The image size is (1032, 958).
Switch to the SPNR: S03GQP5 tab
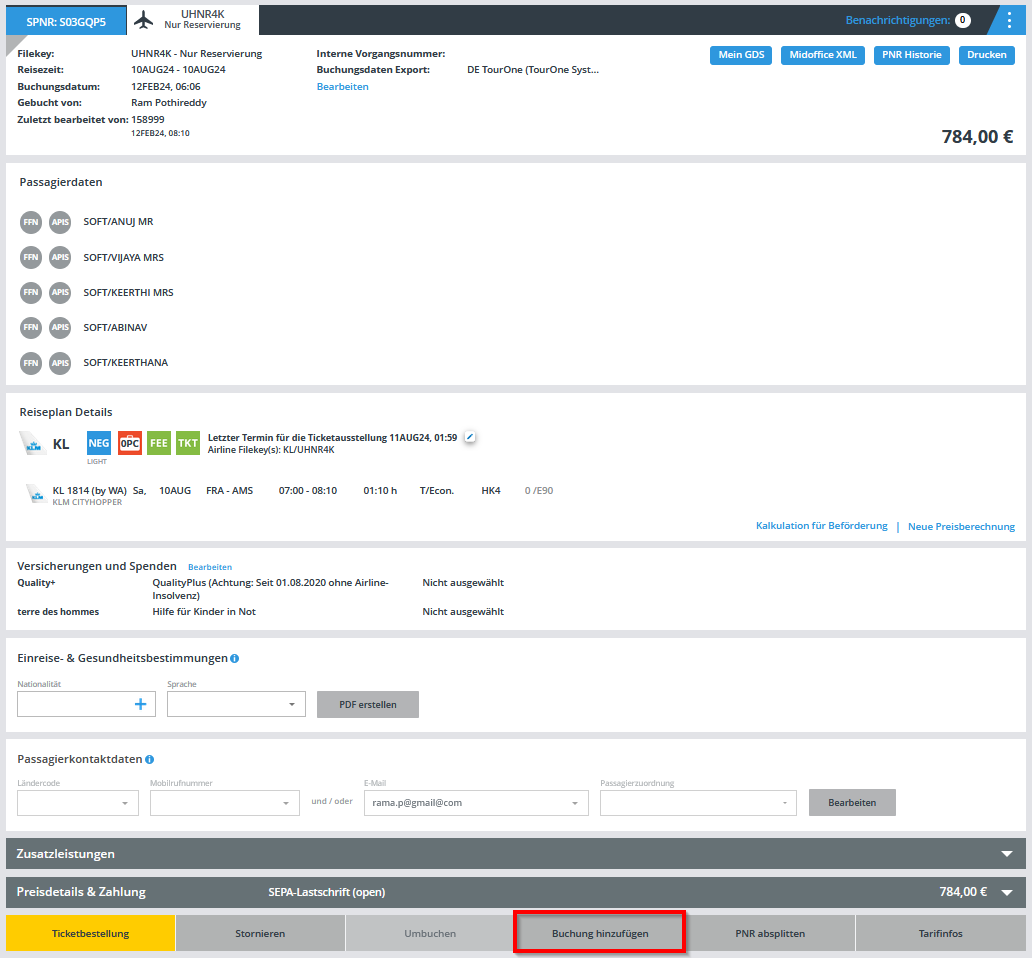pyautogui.click(x=66, y=20)
